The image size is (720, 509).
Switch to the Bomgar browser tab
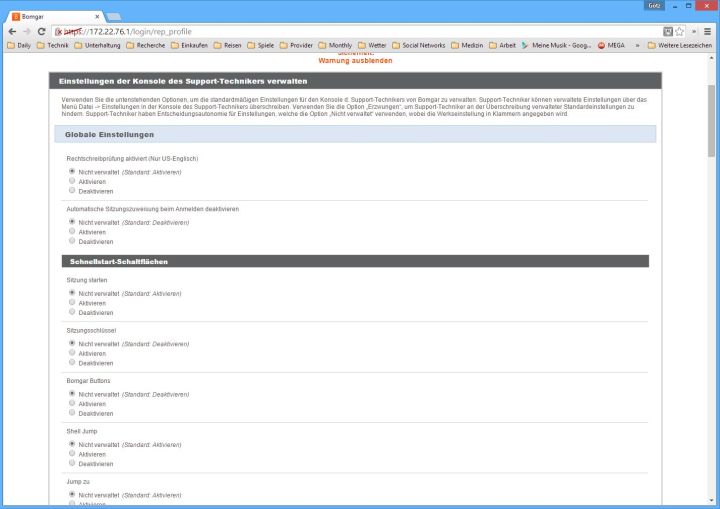click(50, 17)
